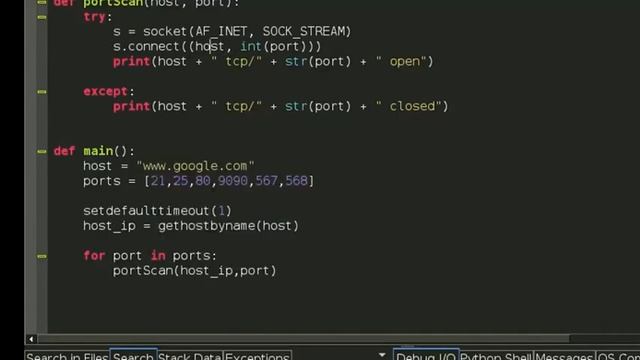The width and height of the screenshot is (640, 360).
Task: Open the Python Shell tab
Action: point(496,356)
